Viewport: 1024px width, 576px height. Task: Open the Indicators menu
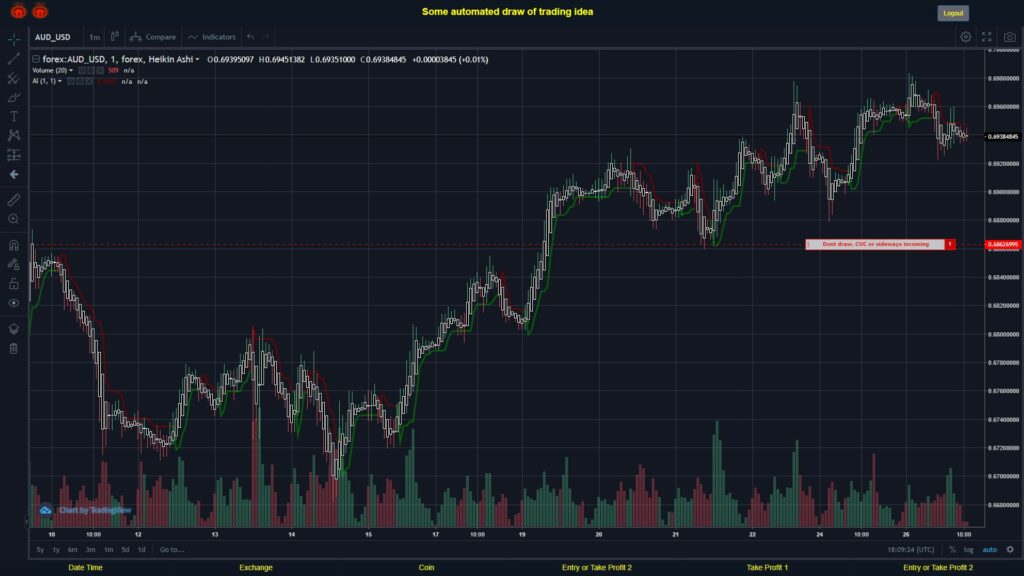pos(212,37)
